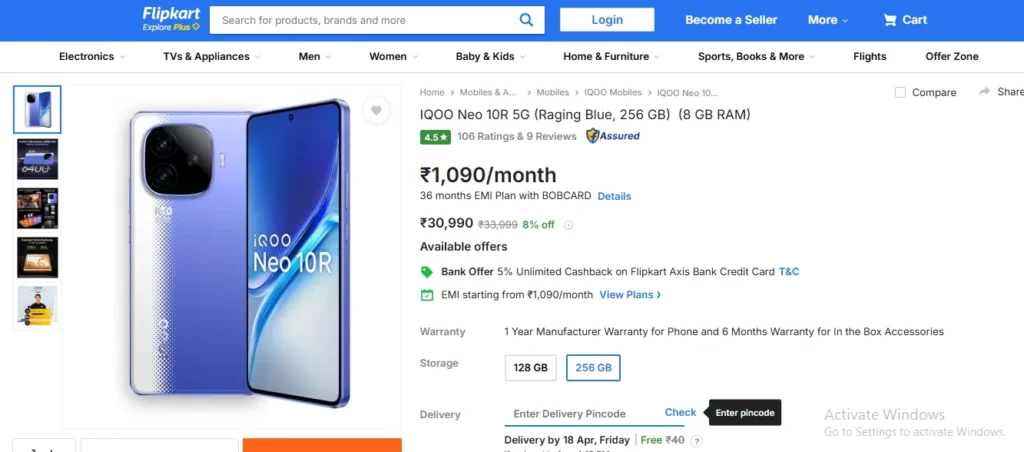This screenshot has height=452, width=1024.
Task: Open the Offer Zone menu item
Action: (952, 57)
